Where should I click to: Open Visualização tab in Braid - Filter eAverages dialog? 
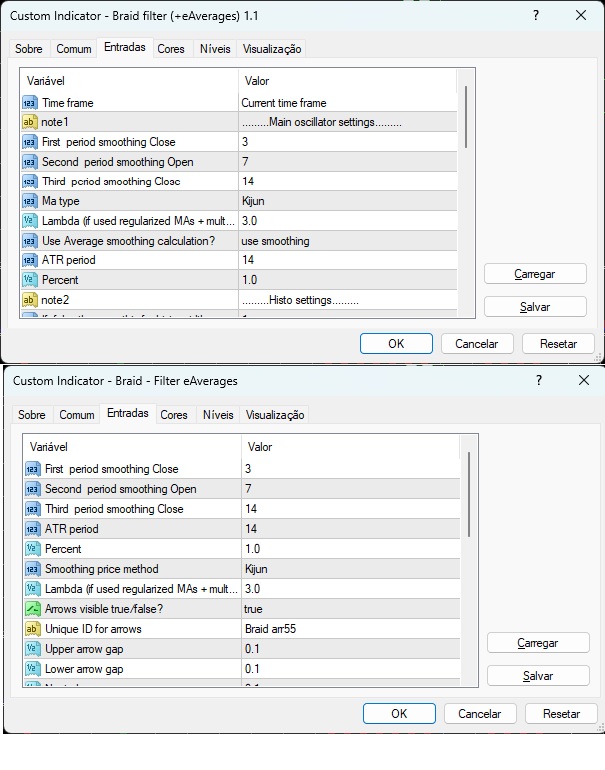point(275,415)
